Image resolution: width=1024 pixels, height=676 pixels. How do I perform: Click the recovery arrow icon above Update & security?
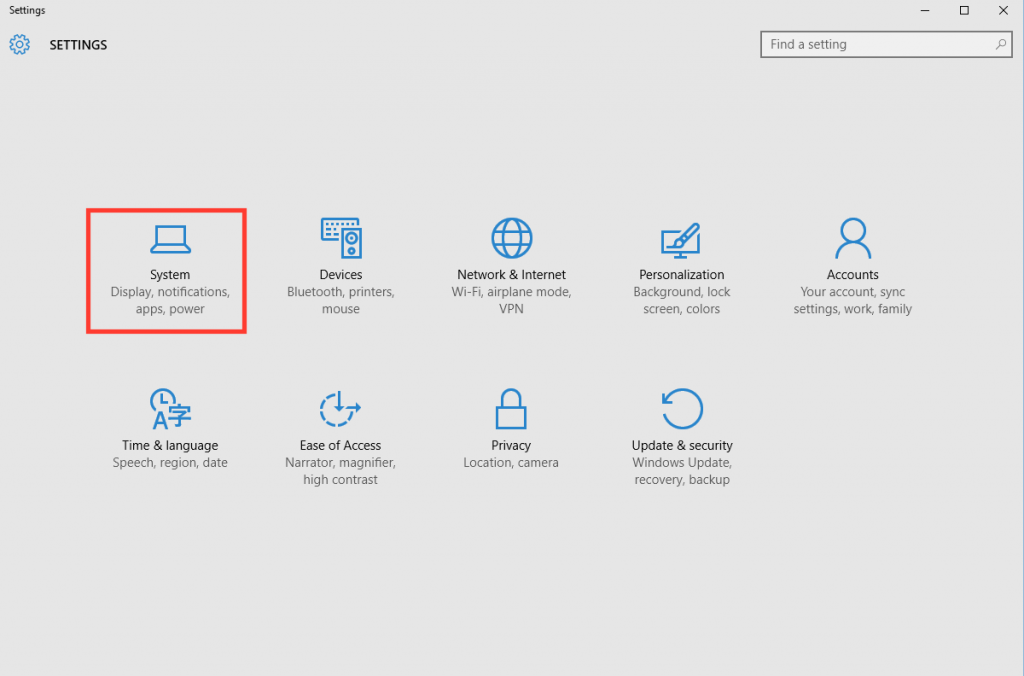point(681,408)
